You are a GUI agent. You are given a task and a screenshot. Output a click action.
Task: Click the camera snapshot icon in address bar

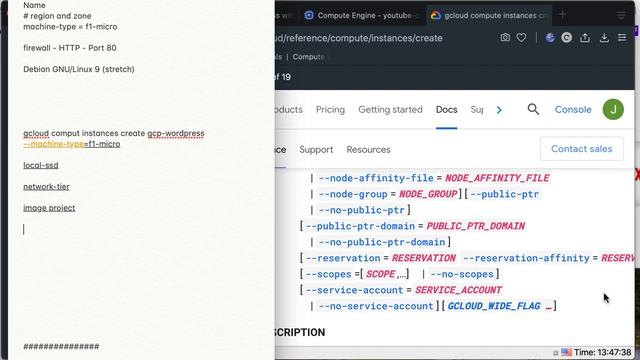[x=505, y=38]
